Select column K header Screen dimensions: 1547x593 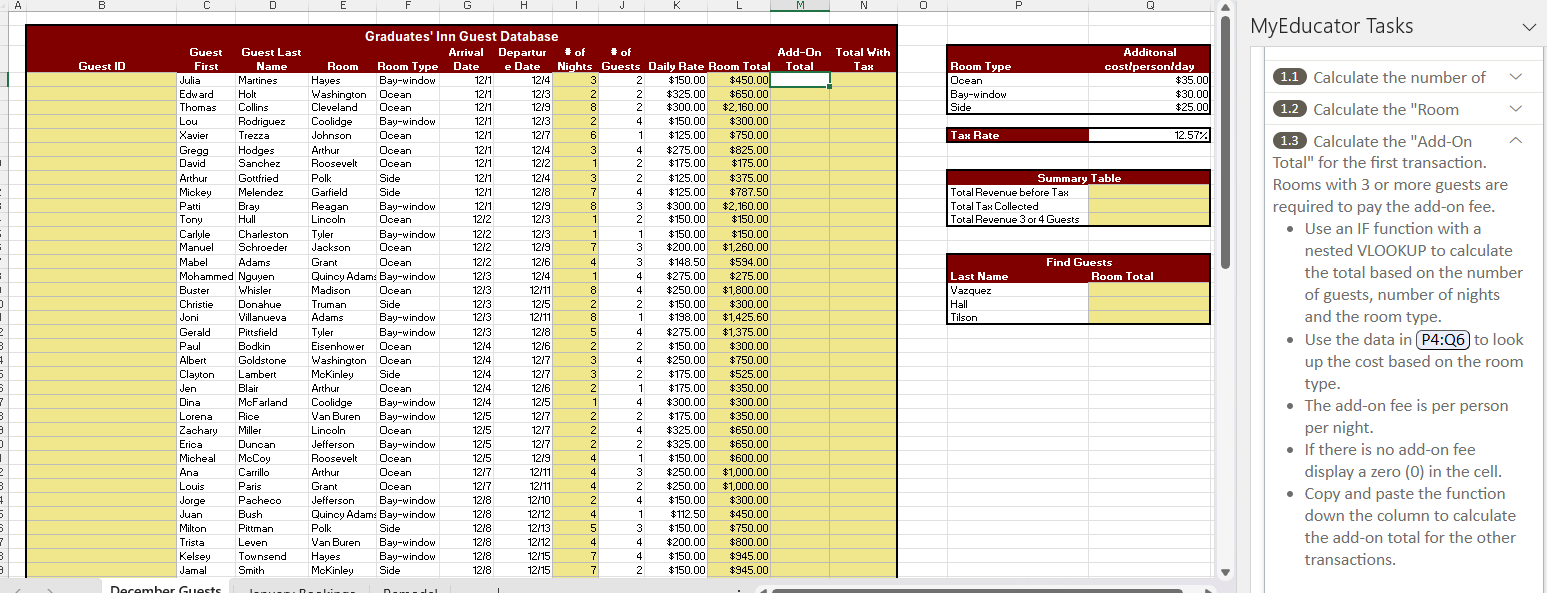(677, 6)
